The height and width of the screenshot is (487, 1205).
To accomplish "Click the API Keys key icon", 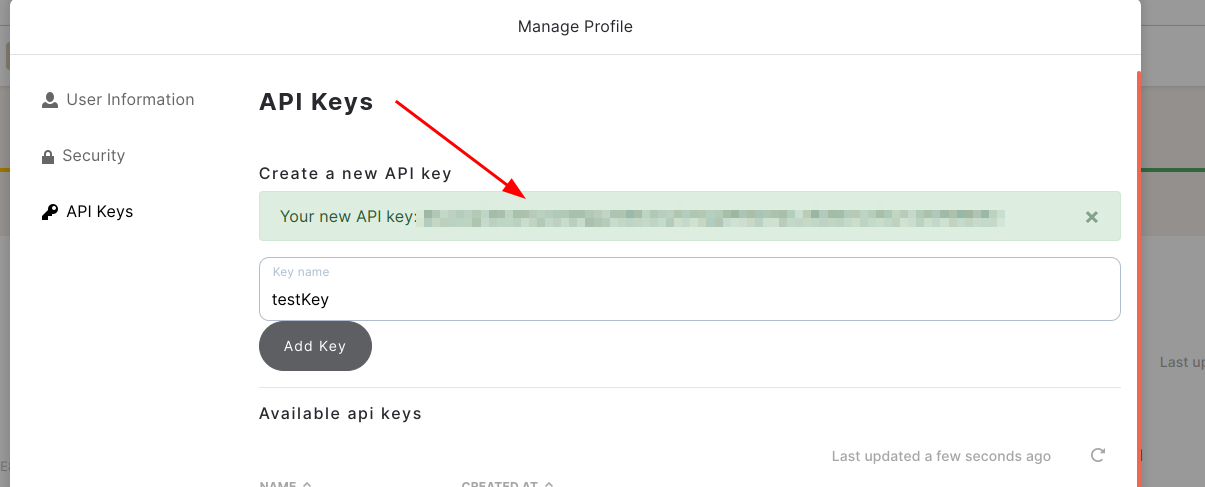I will tap(50, 212).
